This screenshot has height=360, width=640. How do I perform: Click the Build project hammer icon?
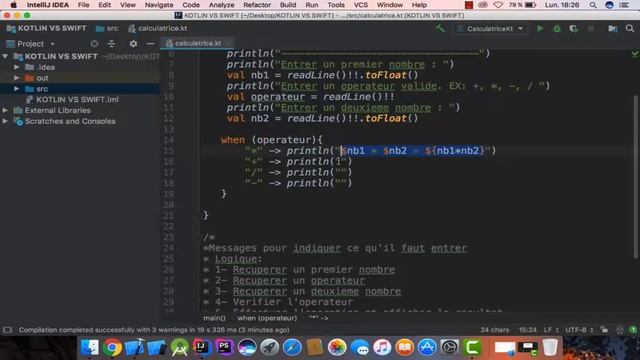coord(440,28)
